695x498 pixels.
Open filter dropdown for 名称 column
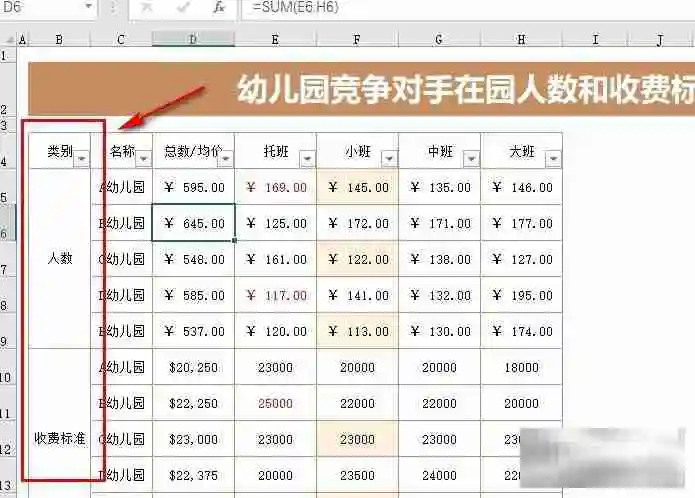[144, 159]
